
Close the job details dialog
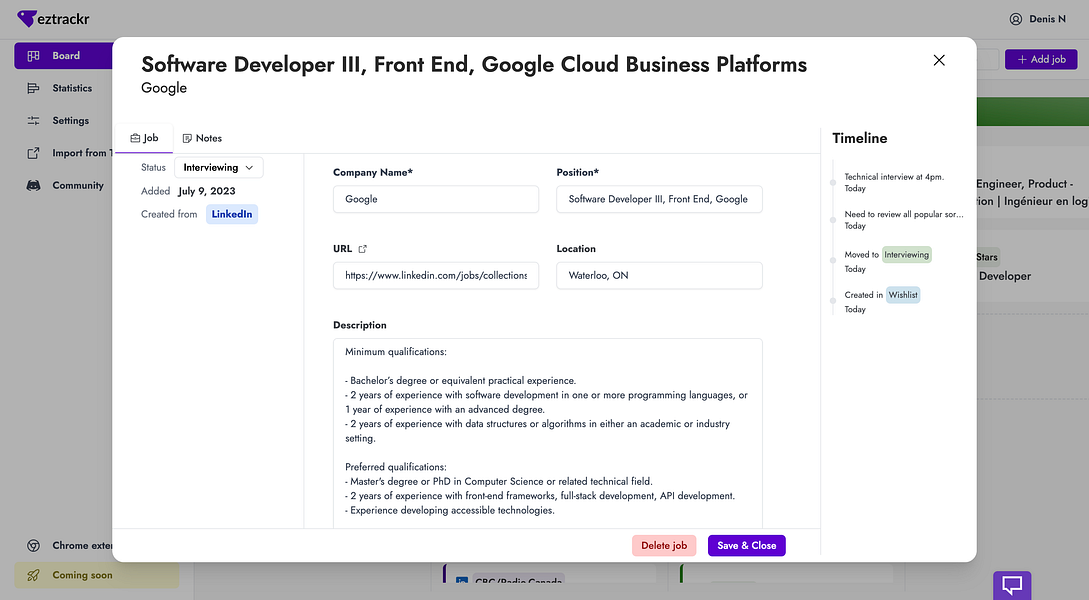pos(939,60)
